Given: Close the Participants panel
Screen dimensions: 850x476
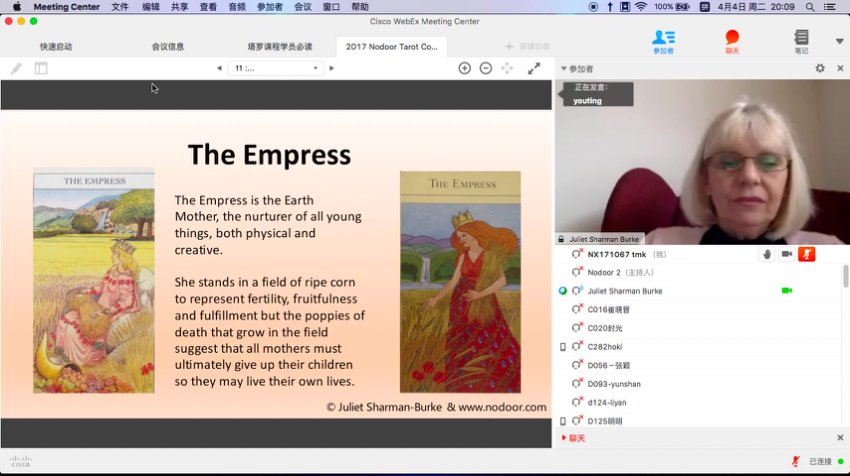Looking at the screenshot, I should click(x=840, y=68).
